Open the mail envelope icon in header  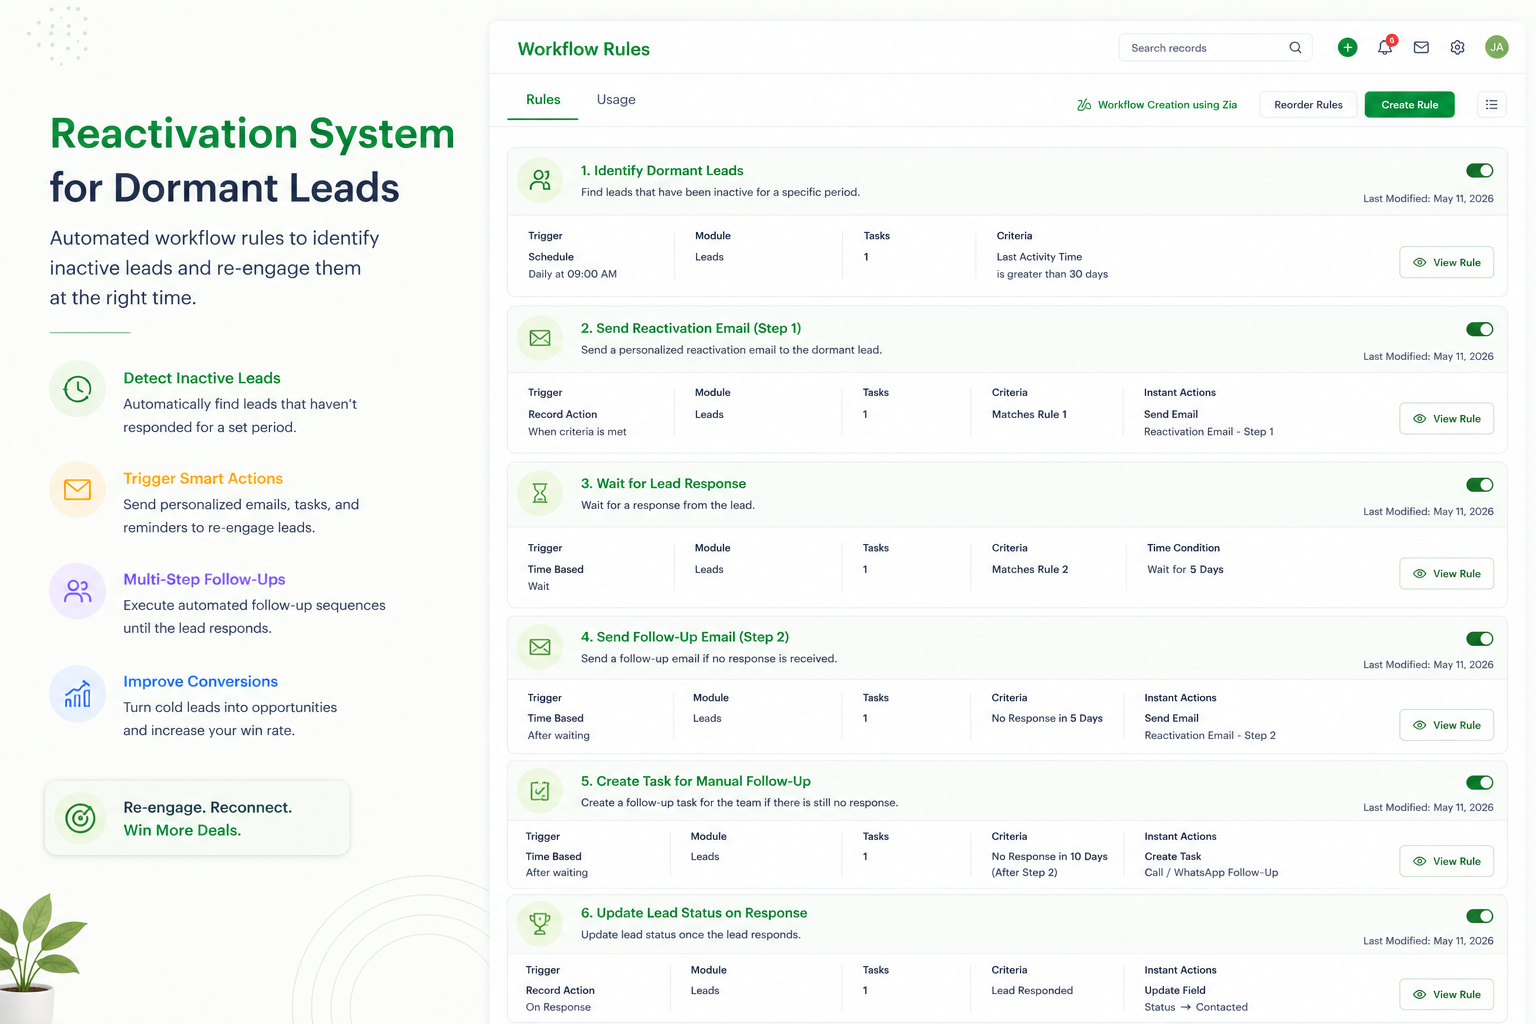[1421, 47]
